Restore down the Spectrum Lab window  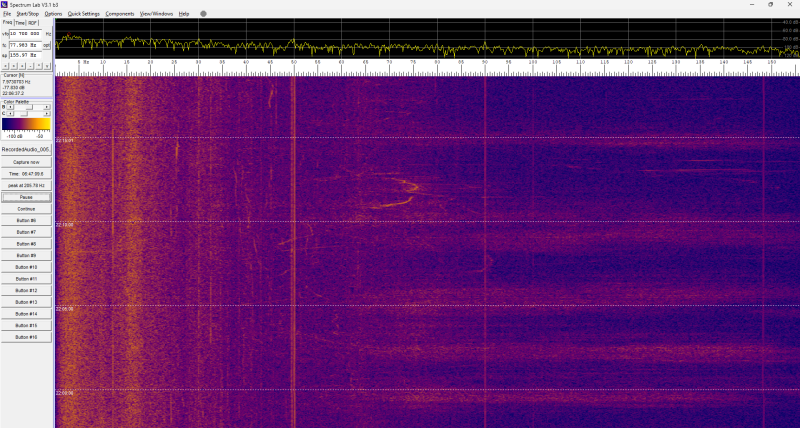[x=770, y=4]
